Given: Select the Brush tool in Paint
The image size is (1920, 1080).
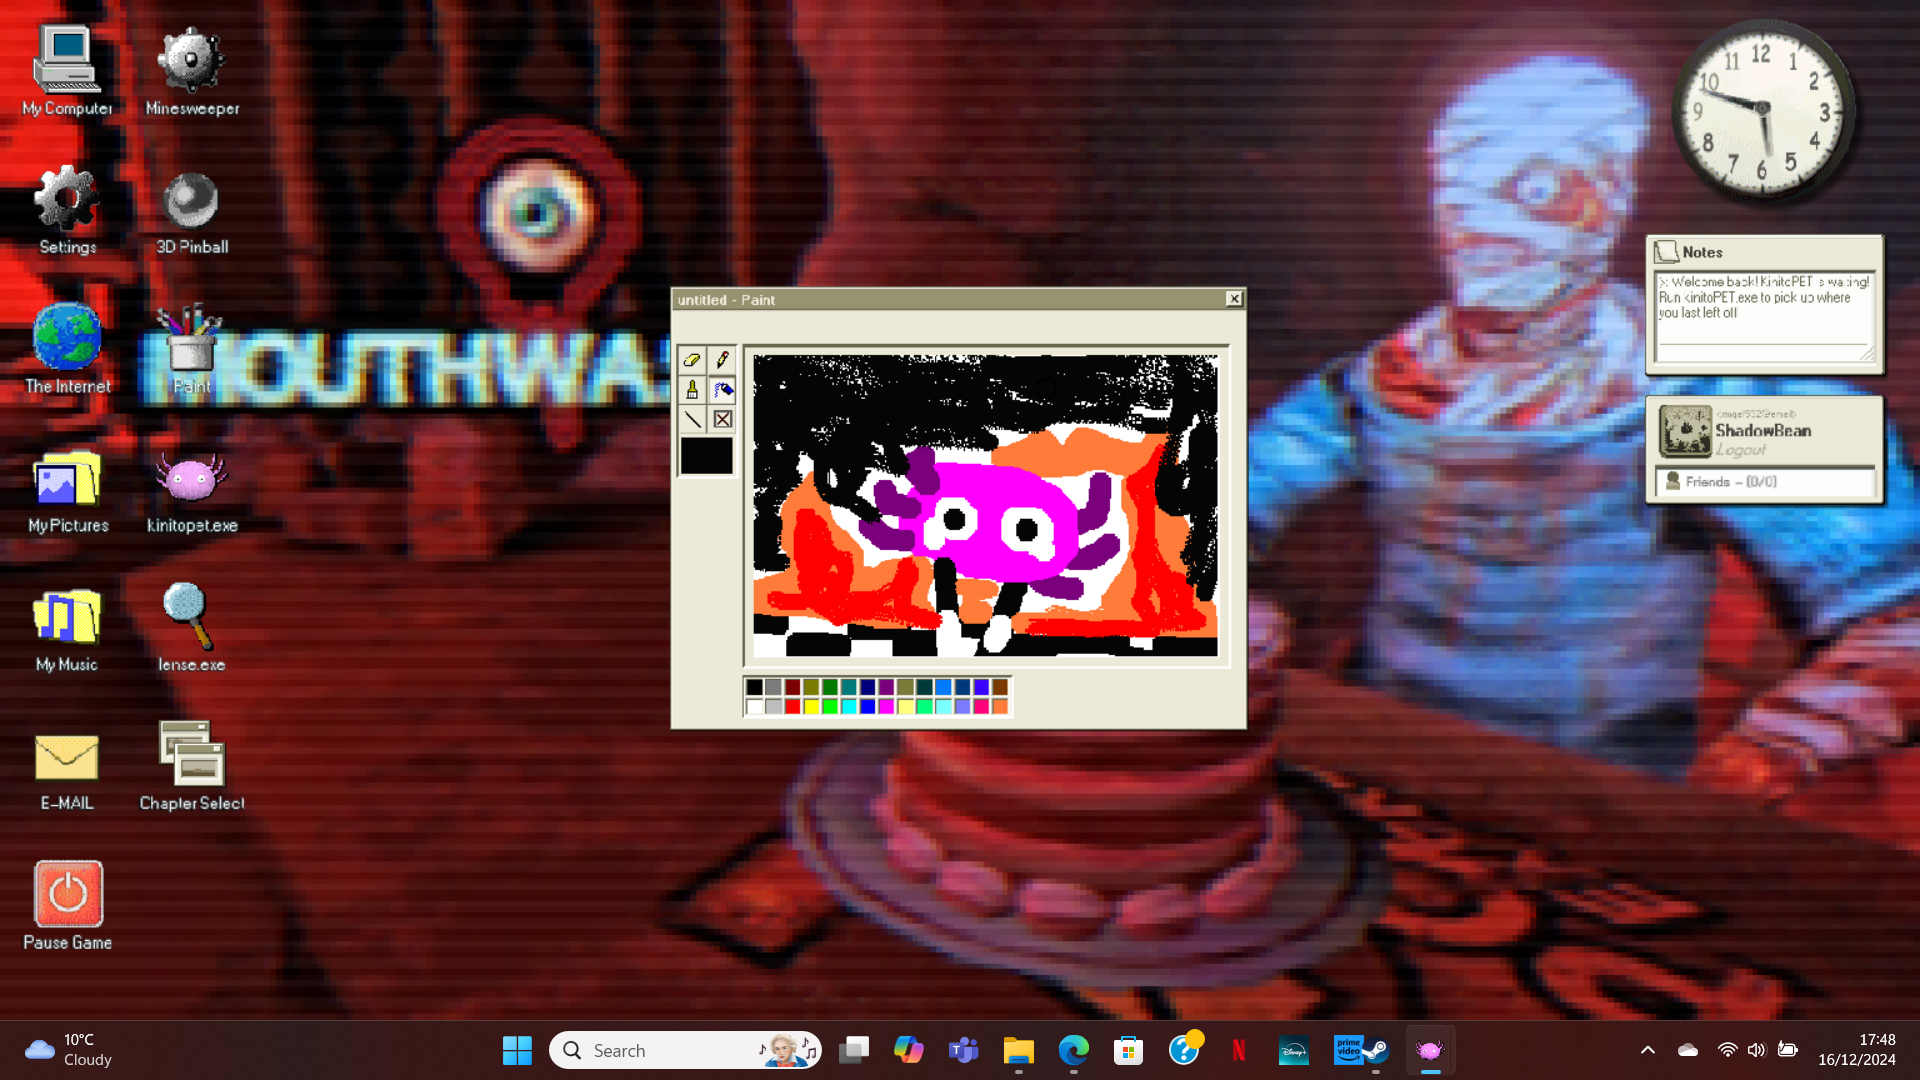Looking at the screenshot, I should click(692, 390).
